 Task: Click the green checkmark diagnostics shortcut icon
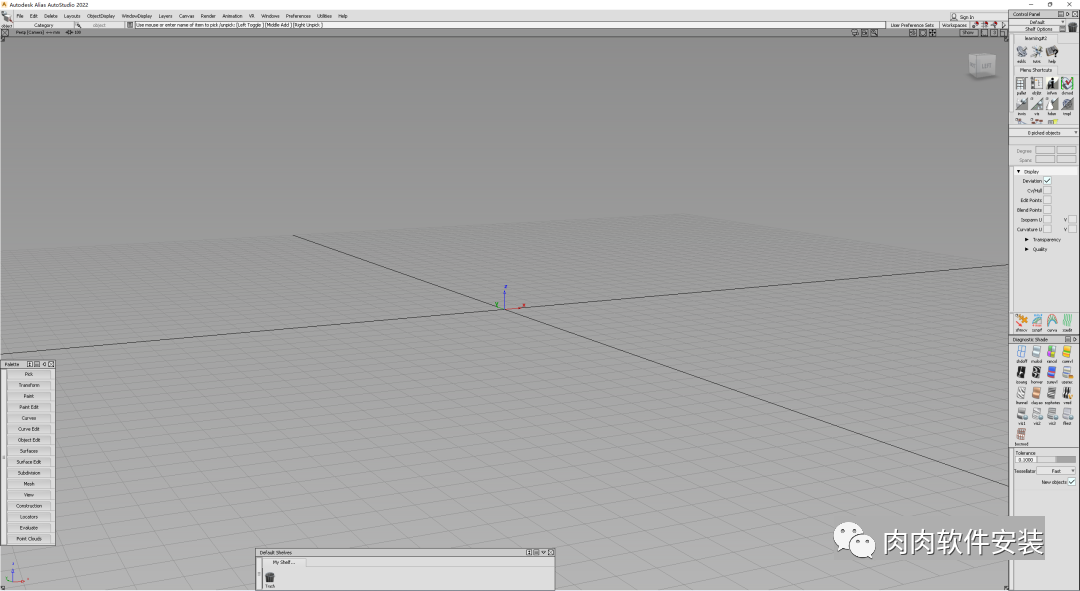point(1067,83)
